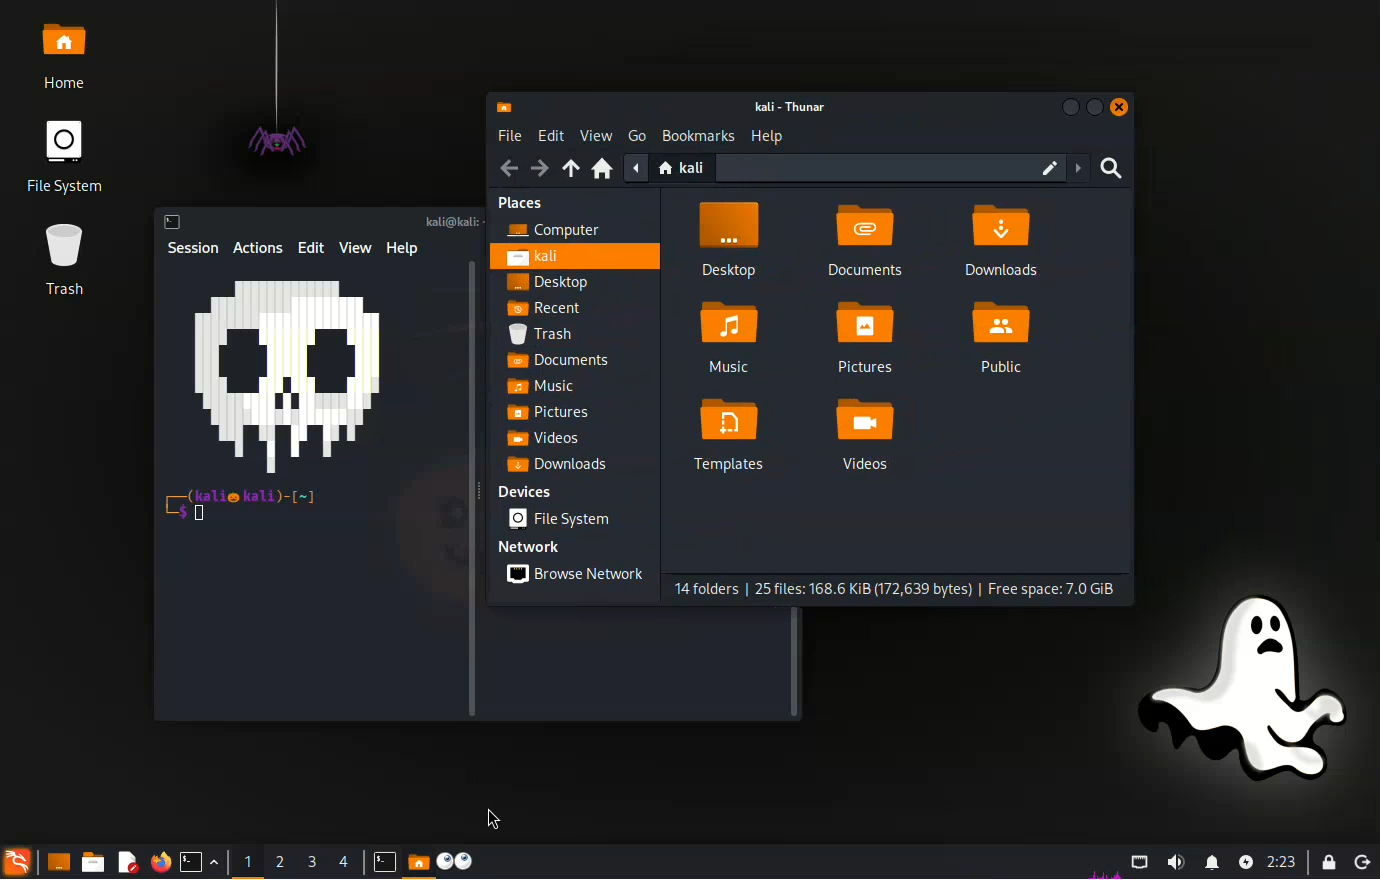Go back in Thunar navigation history
The image size is (1380, 880).
[509, 168]
